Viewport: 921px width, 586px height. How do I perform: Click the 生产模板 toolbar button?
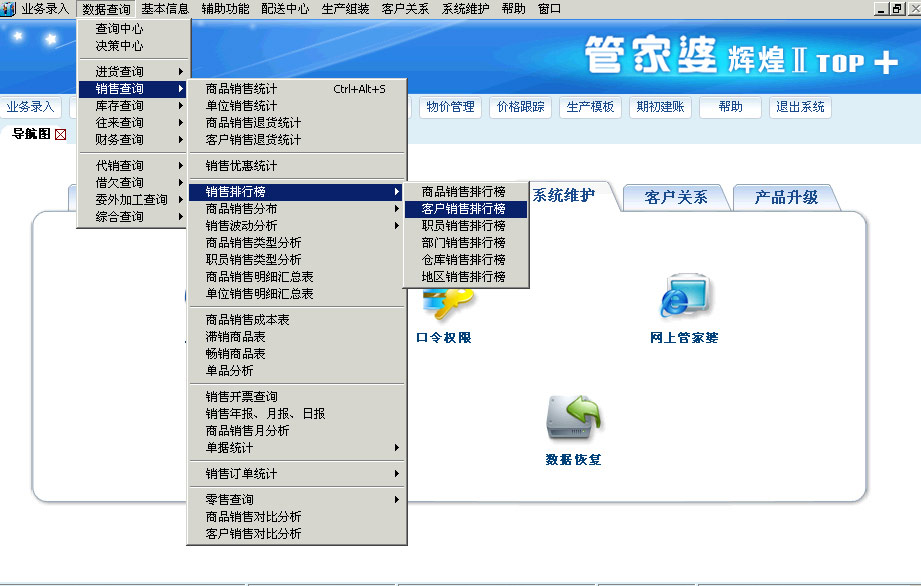590,107
